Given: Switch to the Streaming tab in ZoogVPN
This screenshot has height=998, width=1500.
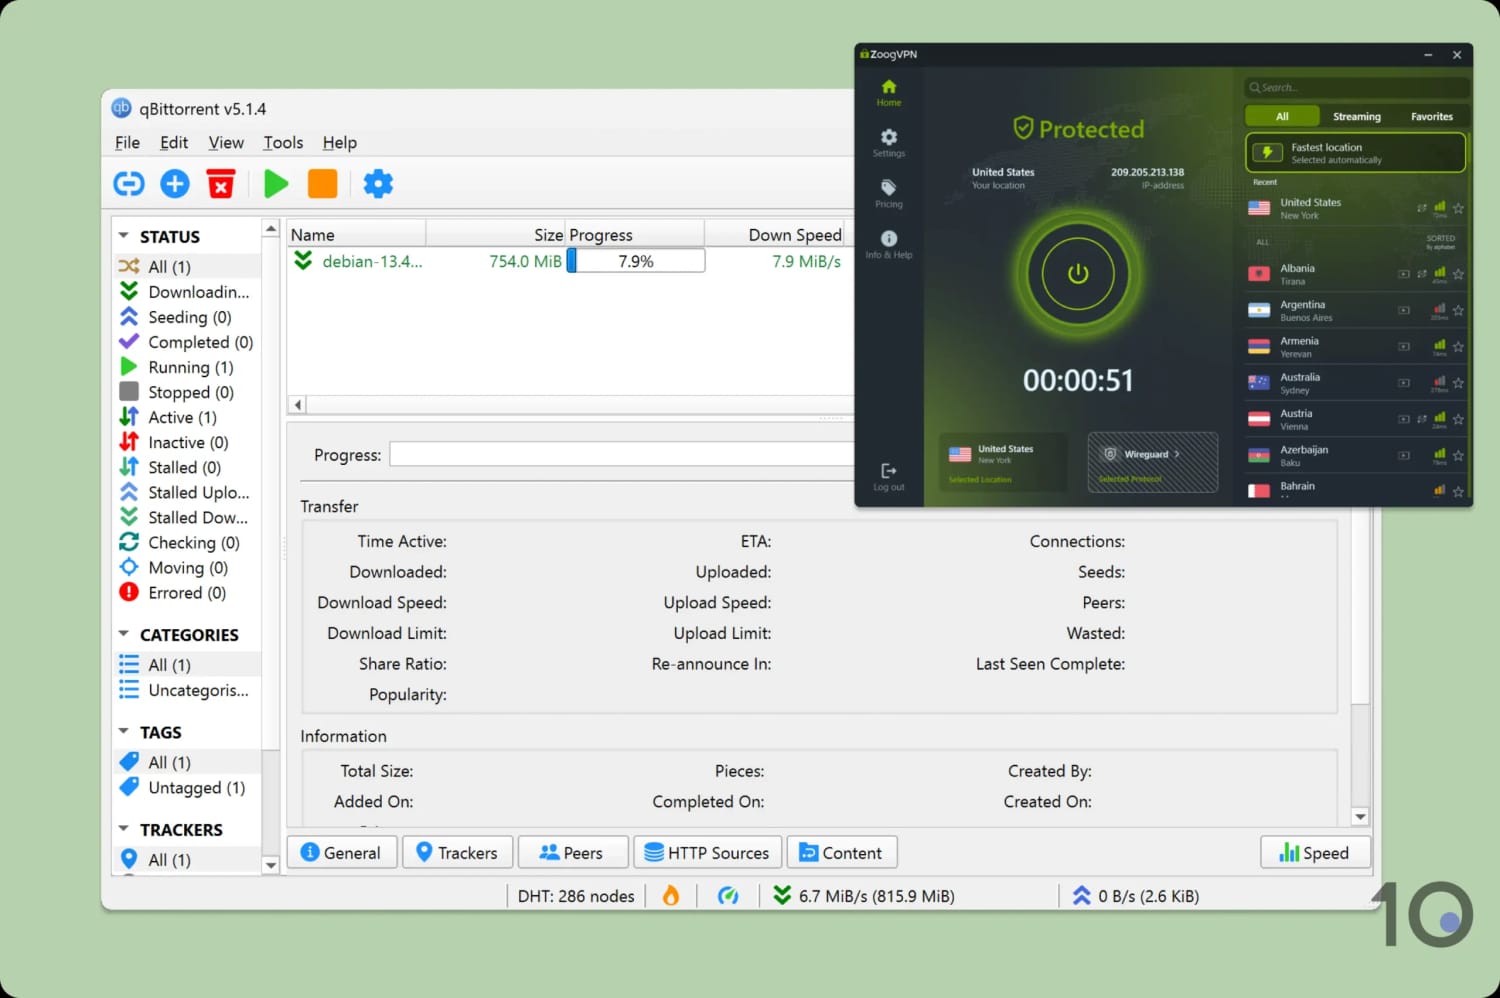Looking at the screenshot, I should 1356,116.
